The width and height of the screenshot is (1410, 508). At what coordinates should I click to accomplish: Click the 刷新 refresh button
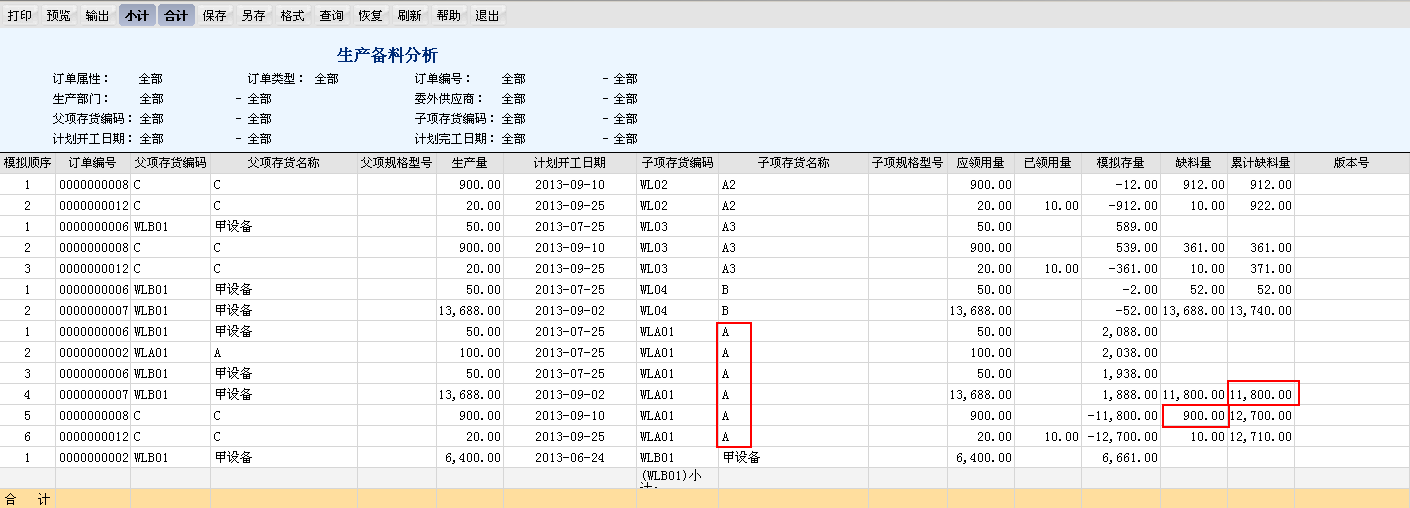pyautogui.click(x=409, y=15)
